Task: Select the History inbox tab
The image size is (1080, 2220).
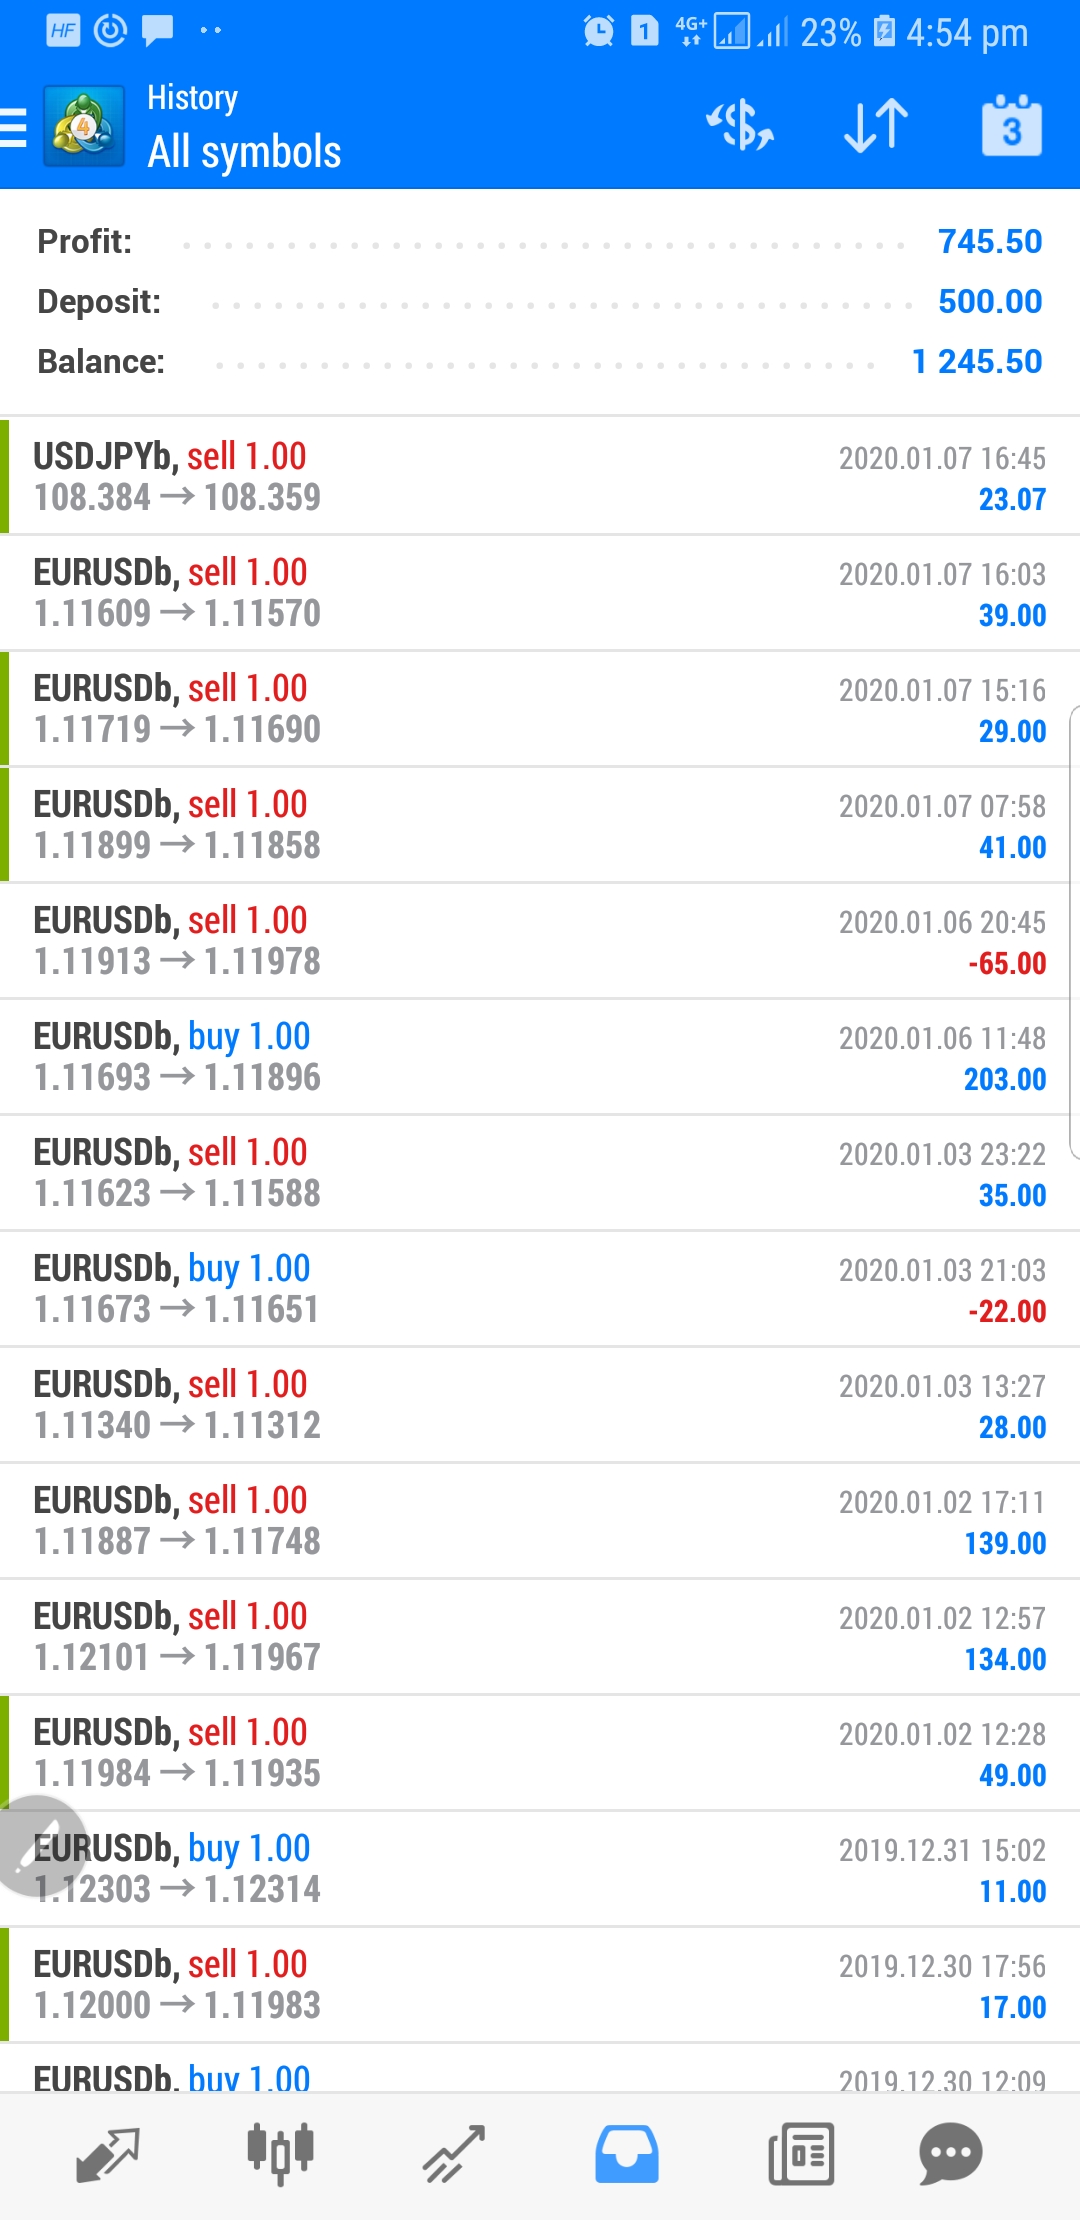Action: [627, 2154]
